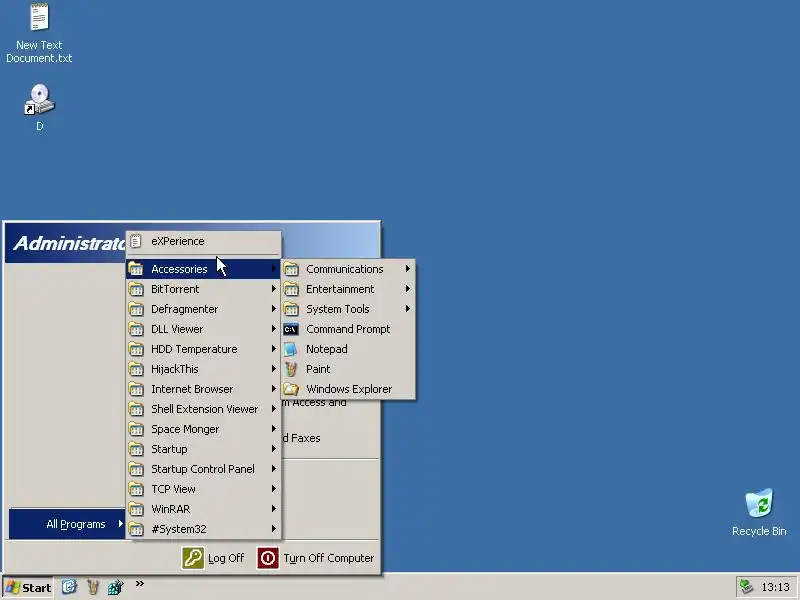Click the HDD Temperature label
The height and width of the screenshot is (600, 800).
[x=194, y=349]
